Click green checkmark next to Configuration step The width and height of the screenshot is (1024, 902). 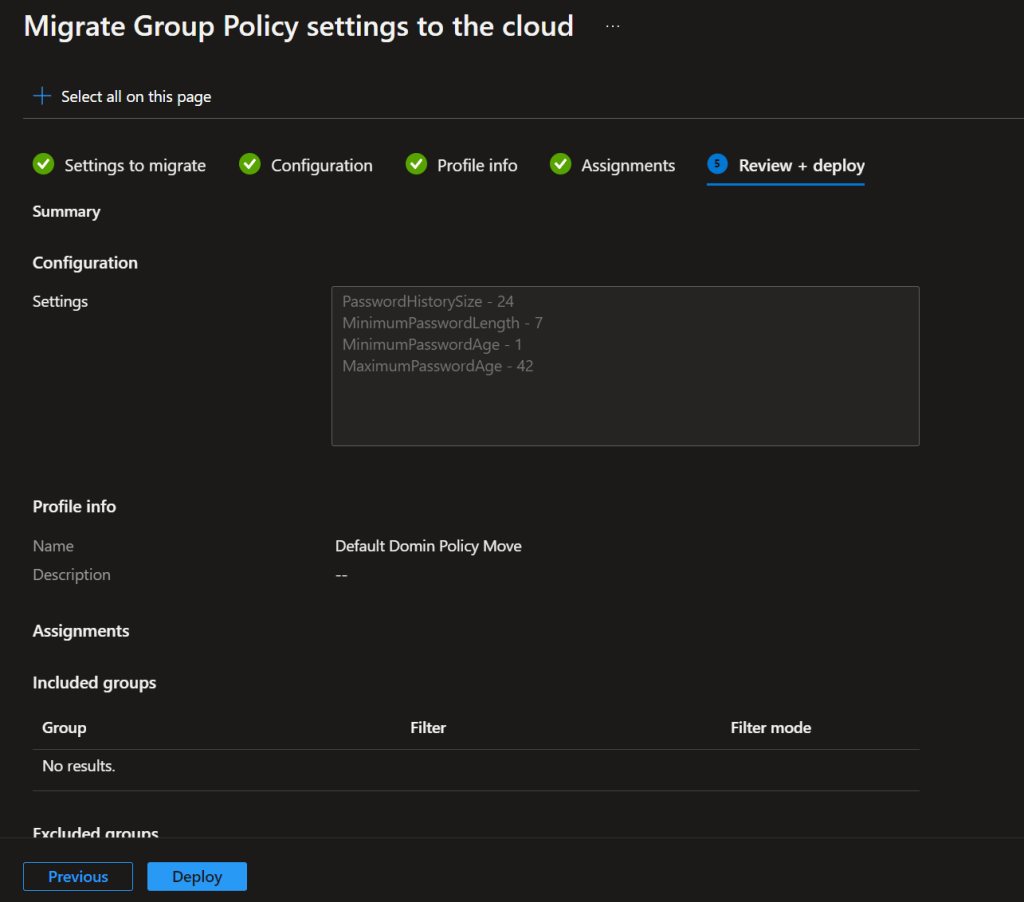click(250, 164)
